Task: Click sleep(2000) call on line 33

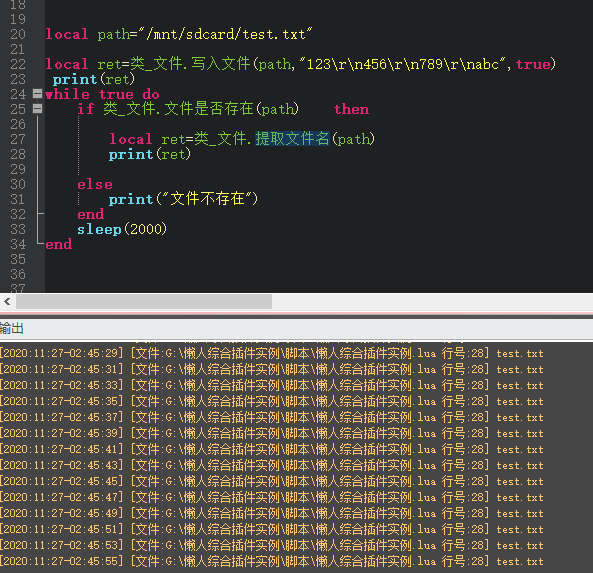Action: [122, 229]
